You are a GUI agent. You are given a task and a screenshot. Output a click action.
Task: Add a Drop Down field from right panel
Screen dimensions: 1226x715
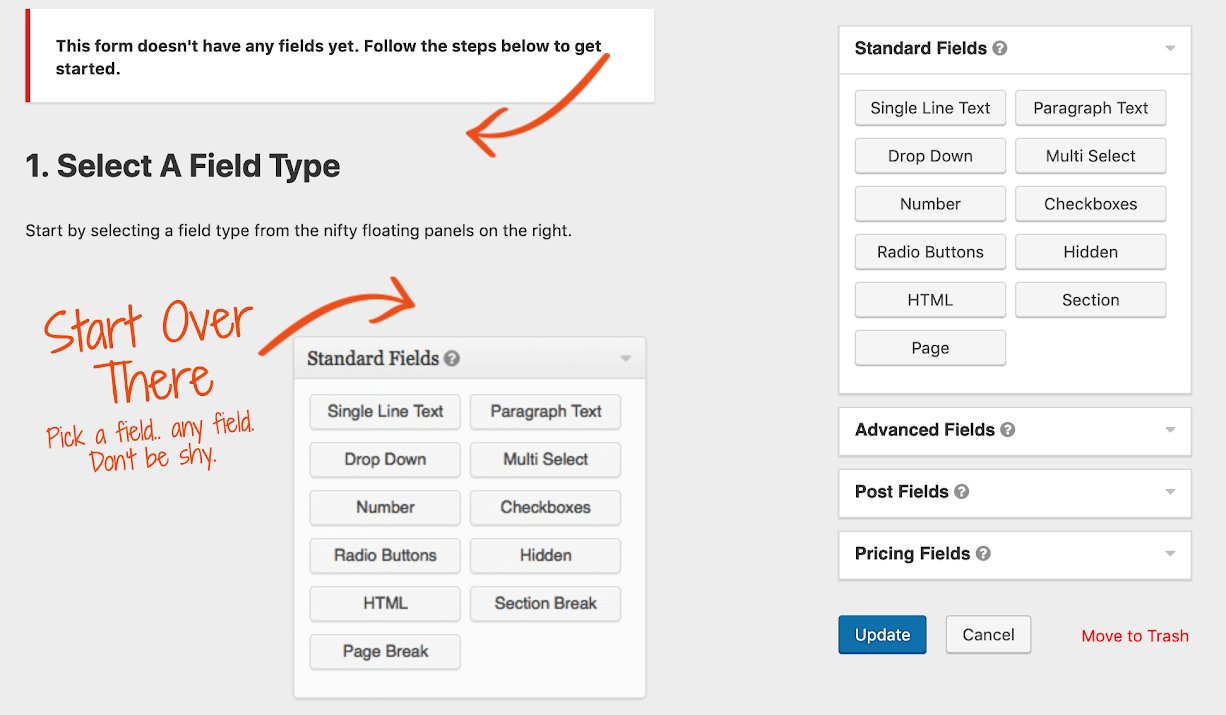(930, 156)
